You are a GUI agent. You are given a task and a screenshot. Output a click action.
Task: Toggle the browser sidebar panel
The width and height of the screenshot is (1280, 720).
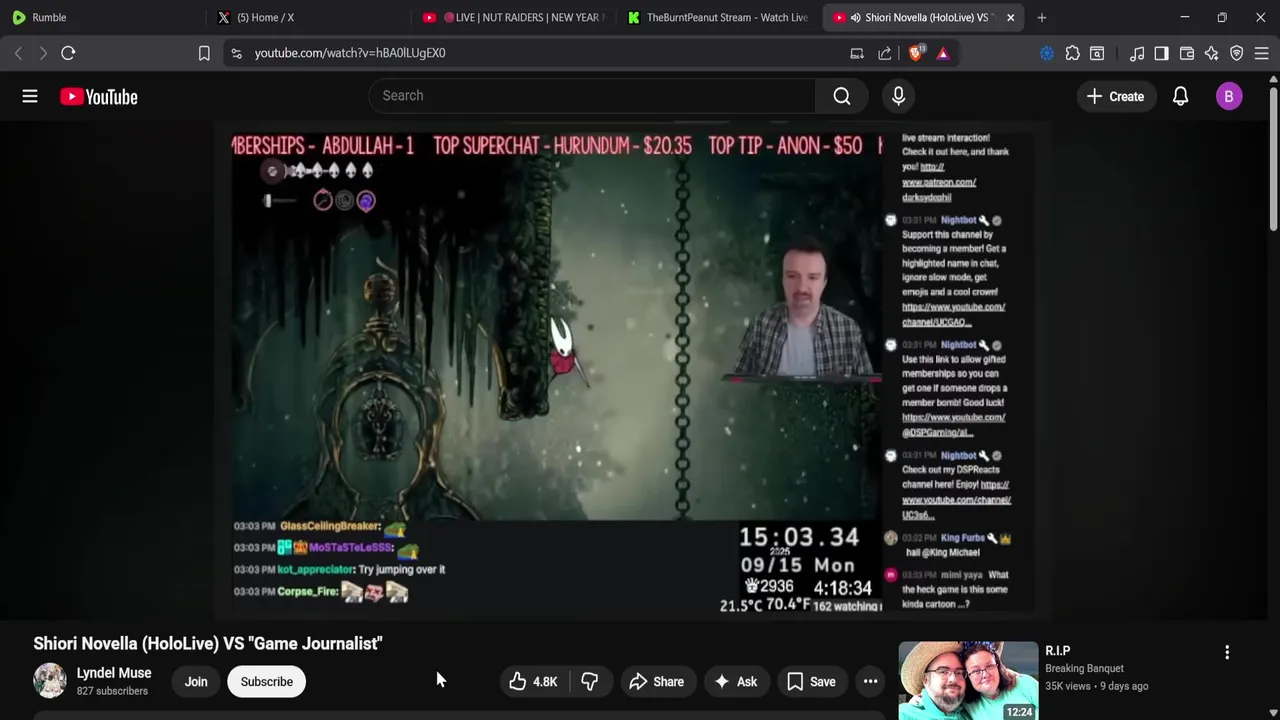(x=1161, y=53)
